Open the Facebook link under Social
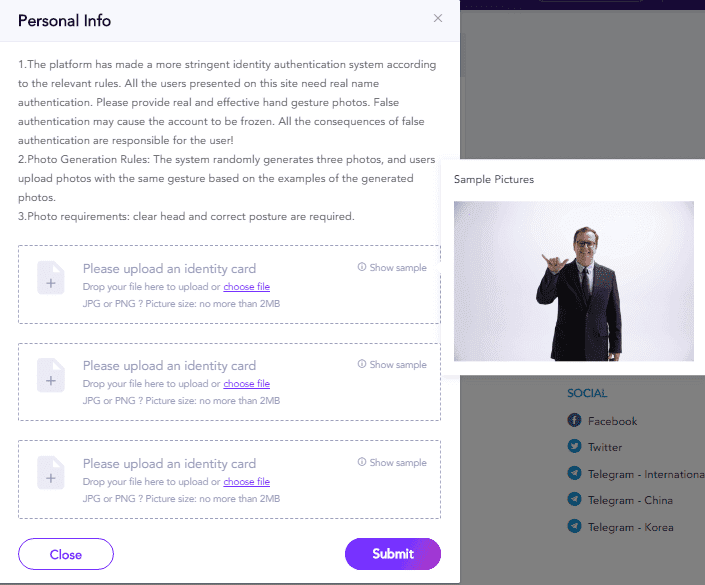The image size is (705, 585). tap(612, 421)
